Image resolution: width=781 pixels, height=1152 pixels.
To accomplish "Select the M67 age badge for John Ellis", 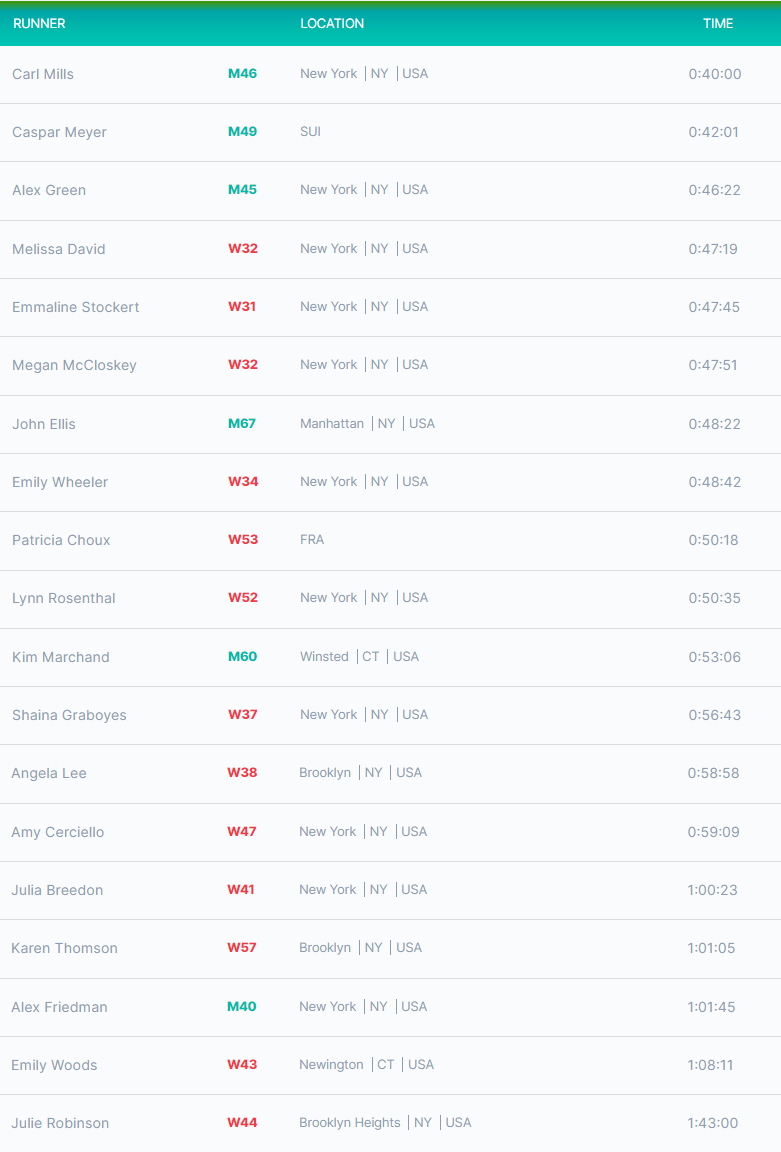I will [242, 423].
